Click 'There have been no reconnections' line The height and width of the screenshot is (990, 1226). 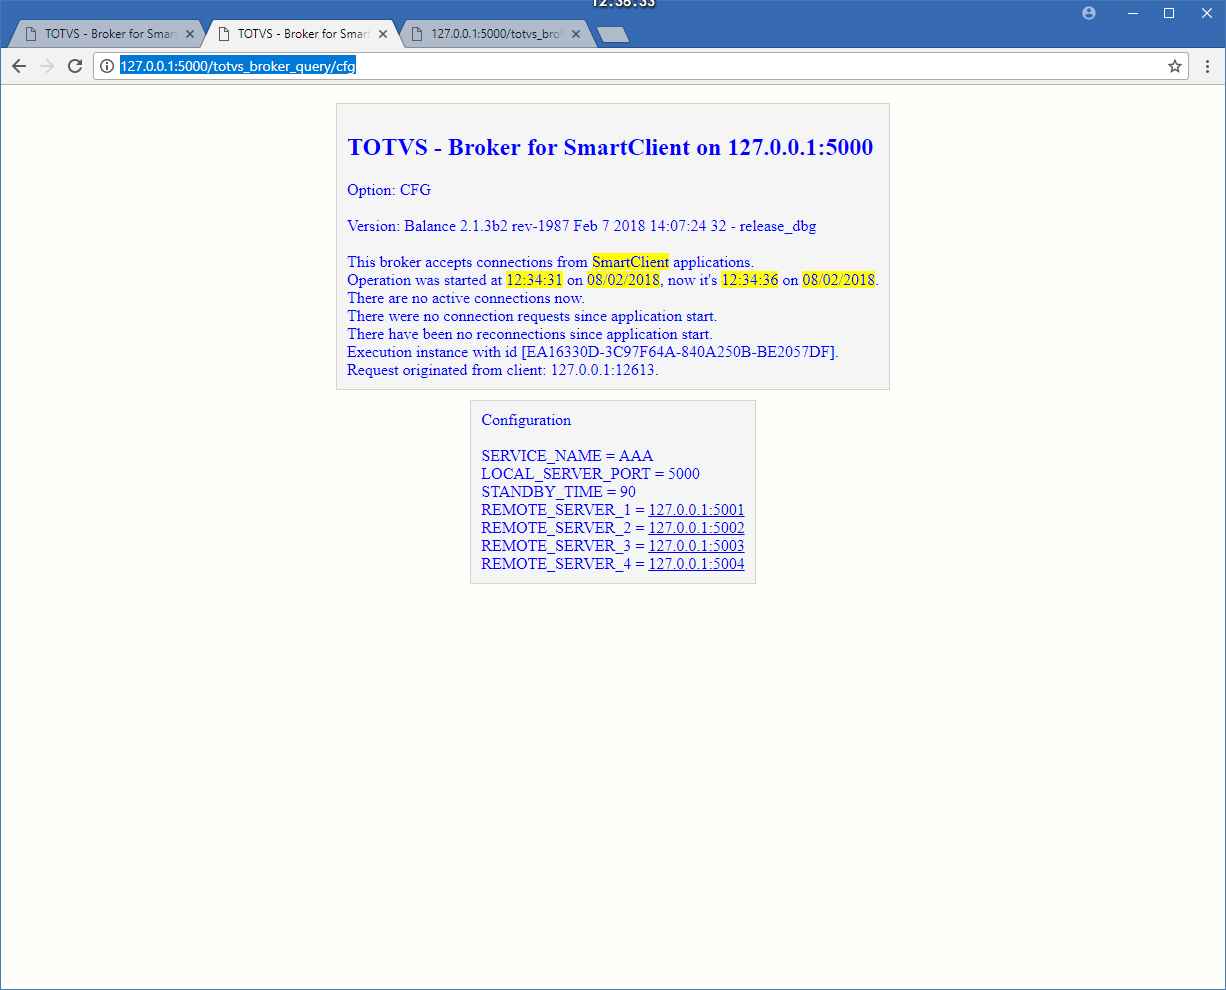click(x=530, y=334)
